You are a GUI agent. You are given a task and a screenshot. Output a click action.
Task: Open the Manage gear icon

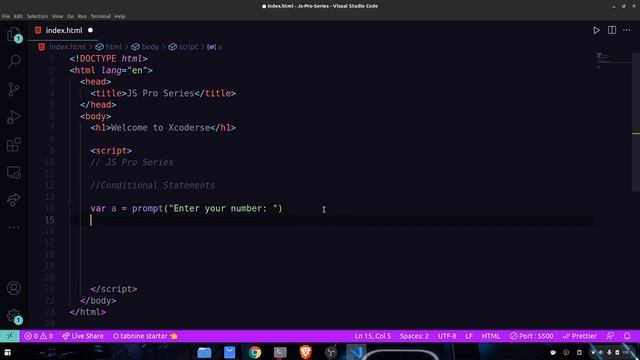pyautogui.click(x=14, y=316)
